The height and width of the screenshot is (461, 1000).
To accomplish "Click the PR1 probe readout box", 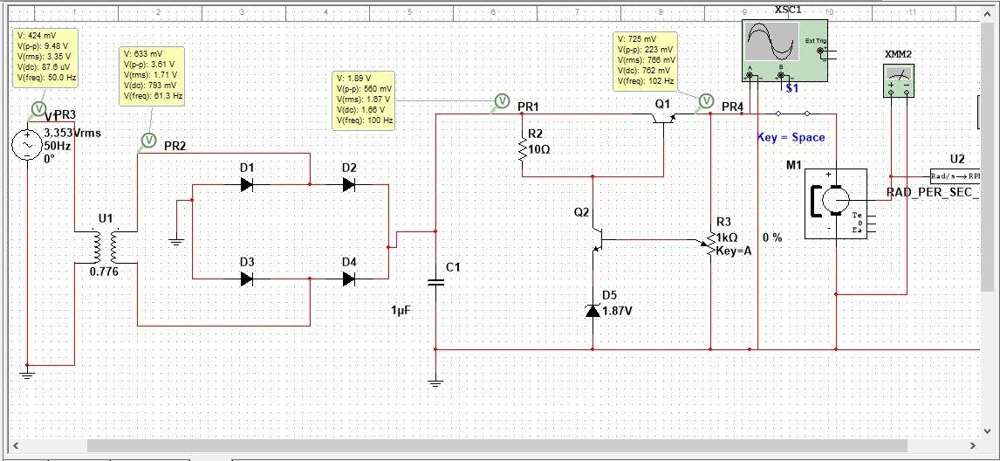I will [365, 101].
